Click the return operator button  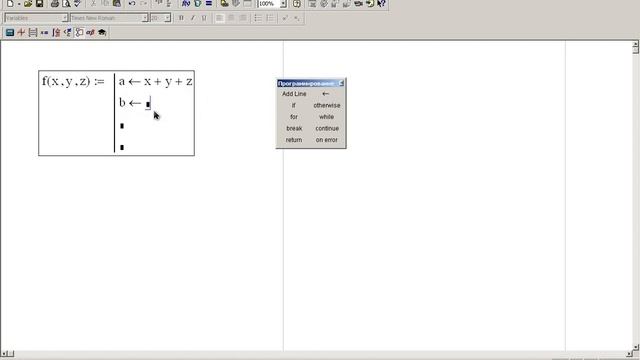click(294, 140)
